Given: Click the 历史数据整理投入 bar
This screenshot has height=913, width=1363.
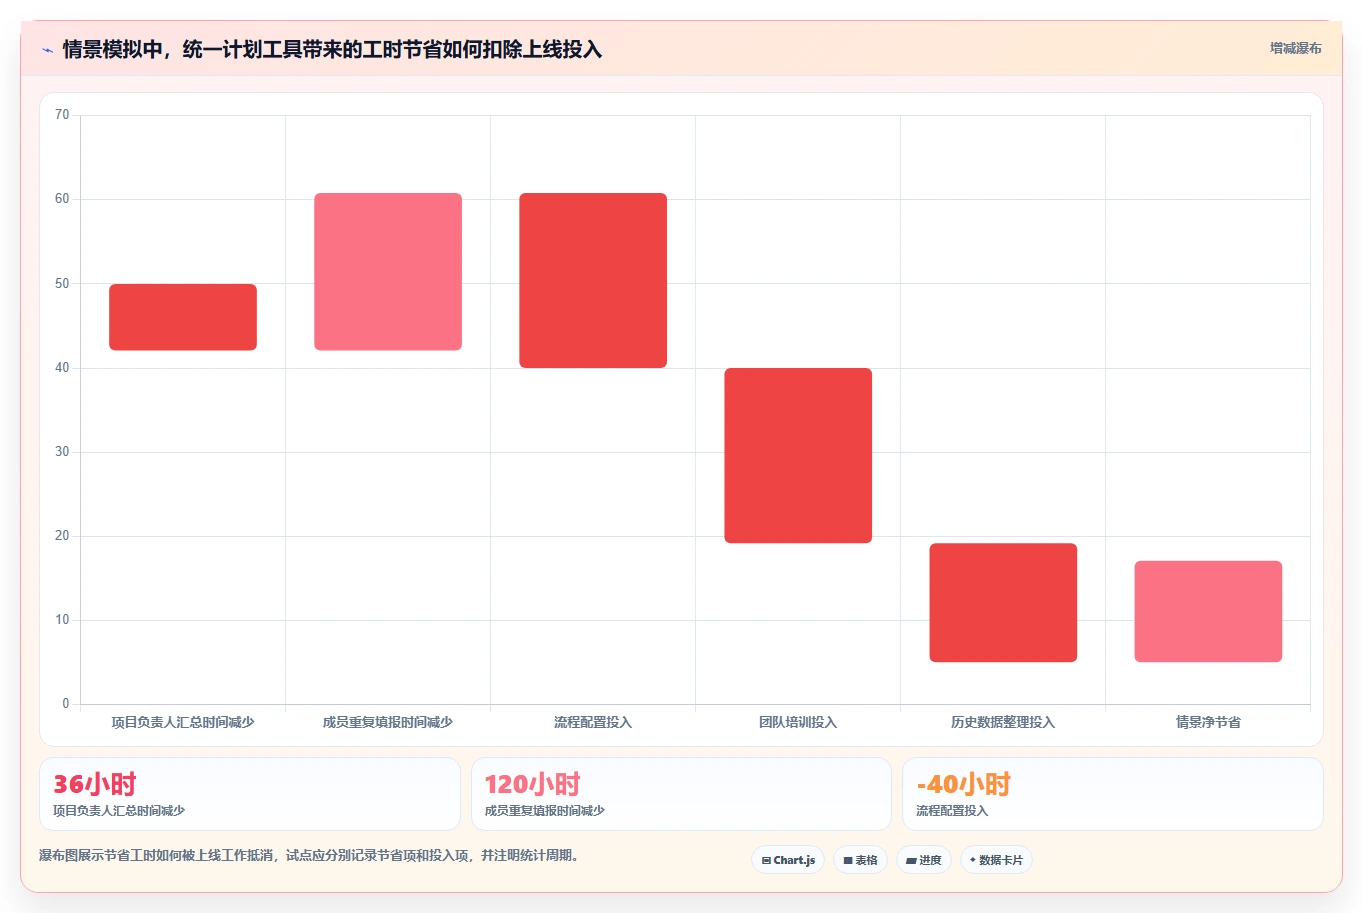Looking at the screenshot, I should (1003, 602).
